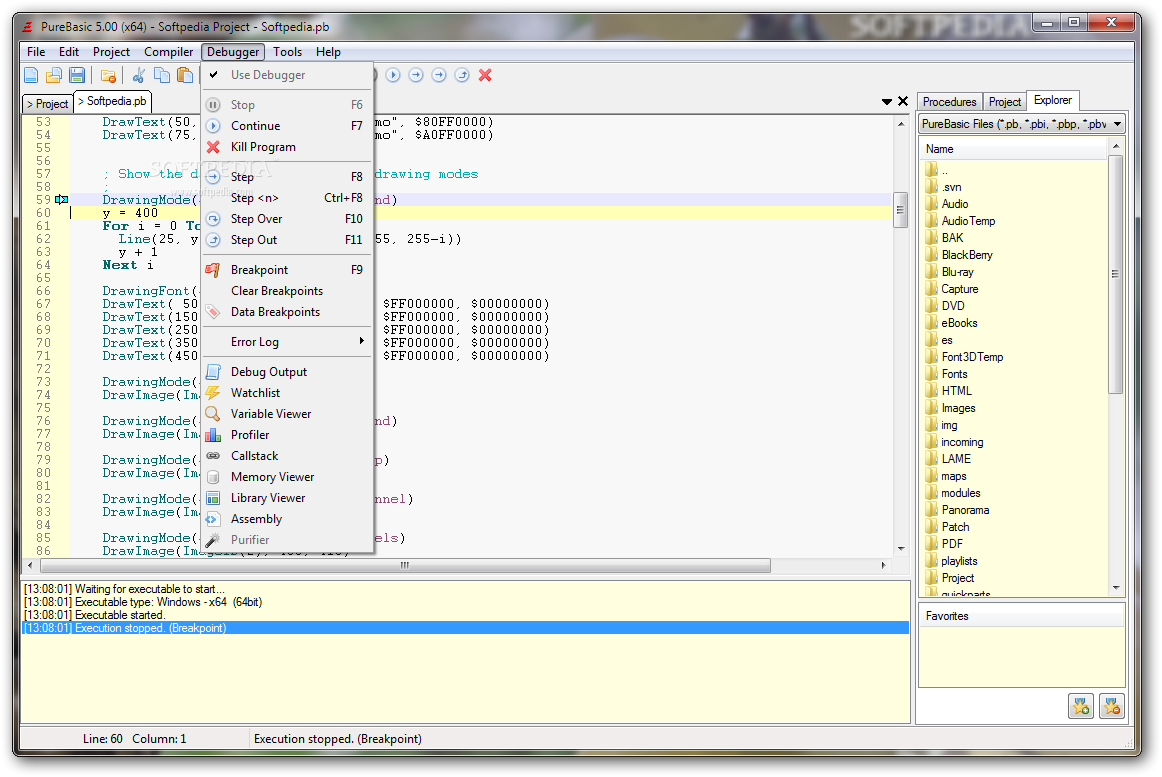Screen dimensions: 1162x777
Task: Click the remove favorite star icon
Action: click(x=1112, y=707)
